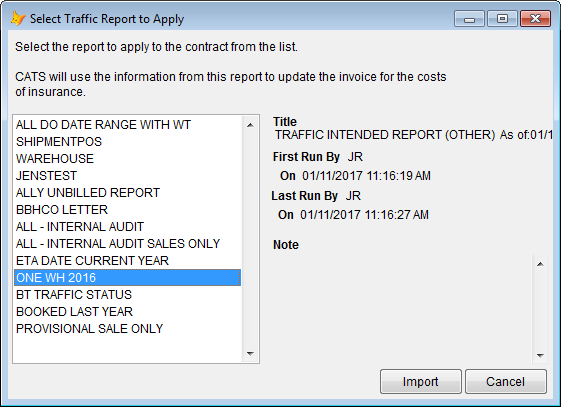561x407 pixels.
Task: Pick the JENSTEST report entry
Action: [x=127, y=176]
